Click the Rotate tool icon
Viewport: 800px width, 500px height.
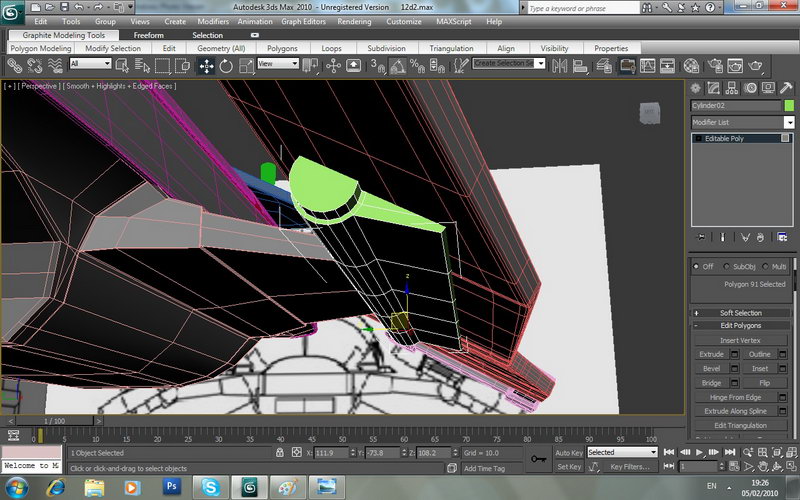point(226,65)
